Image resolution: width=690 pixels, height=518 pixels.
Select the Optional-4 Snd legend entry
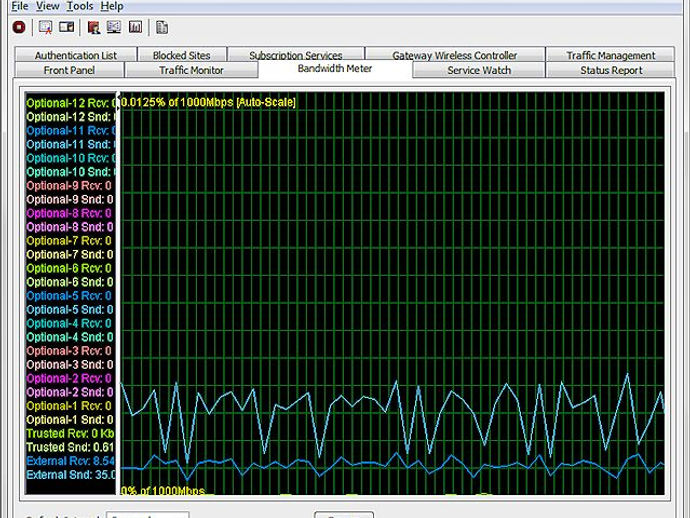(x=70, y=337)
